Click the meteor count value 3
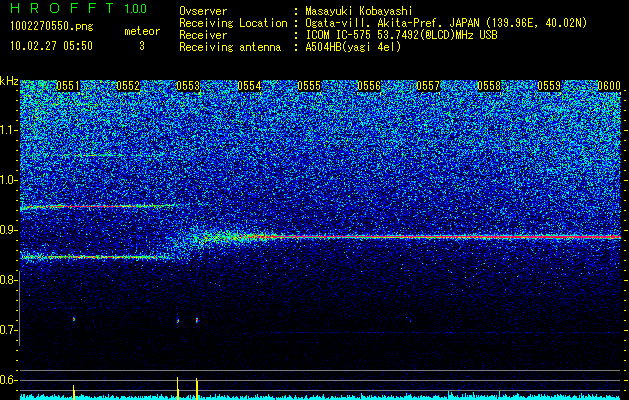 (x=142, y=46)
